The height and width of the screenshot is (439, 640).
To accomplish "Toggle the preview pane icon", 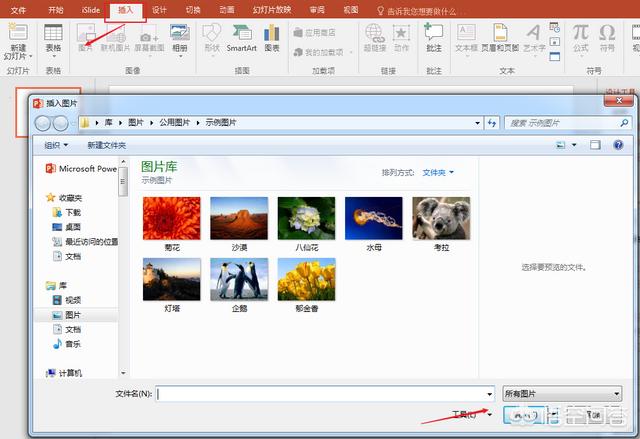I will (x=593, y=145).
